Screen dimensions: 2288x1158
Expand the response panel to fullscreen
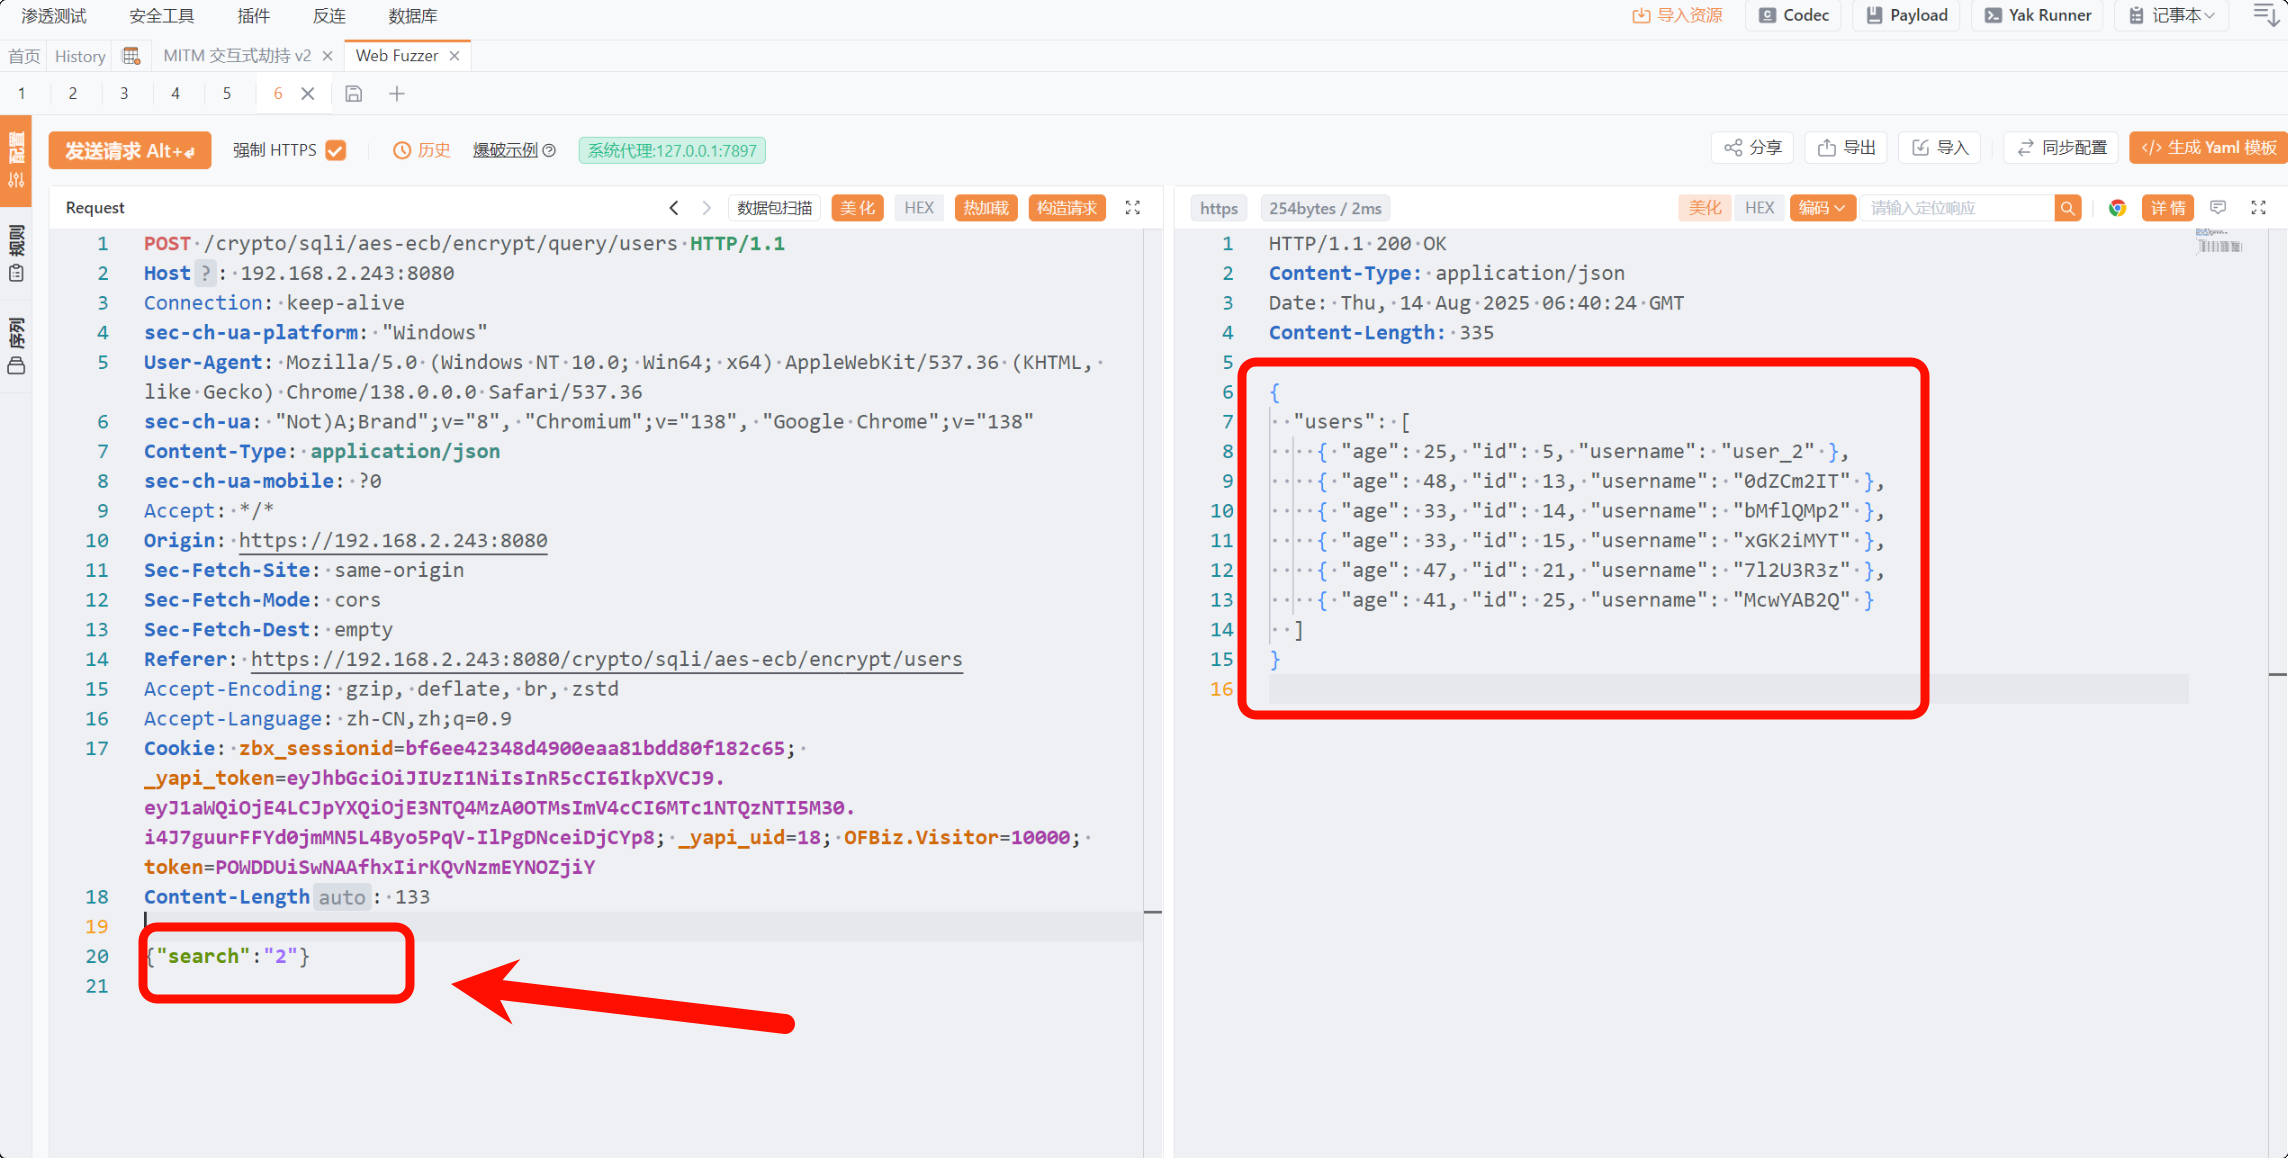tap(2259, 208)
